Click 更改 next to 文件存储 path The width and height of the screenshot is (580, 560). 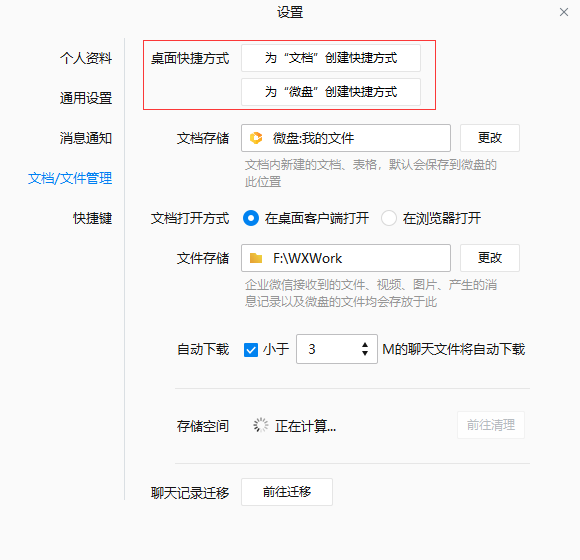(490, 258)
